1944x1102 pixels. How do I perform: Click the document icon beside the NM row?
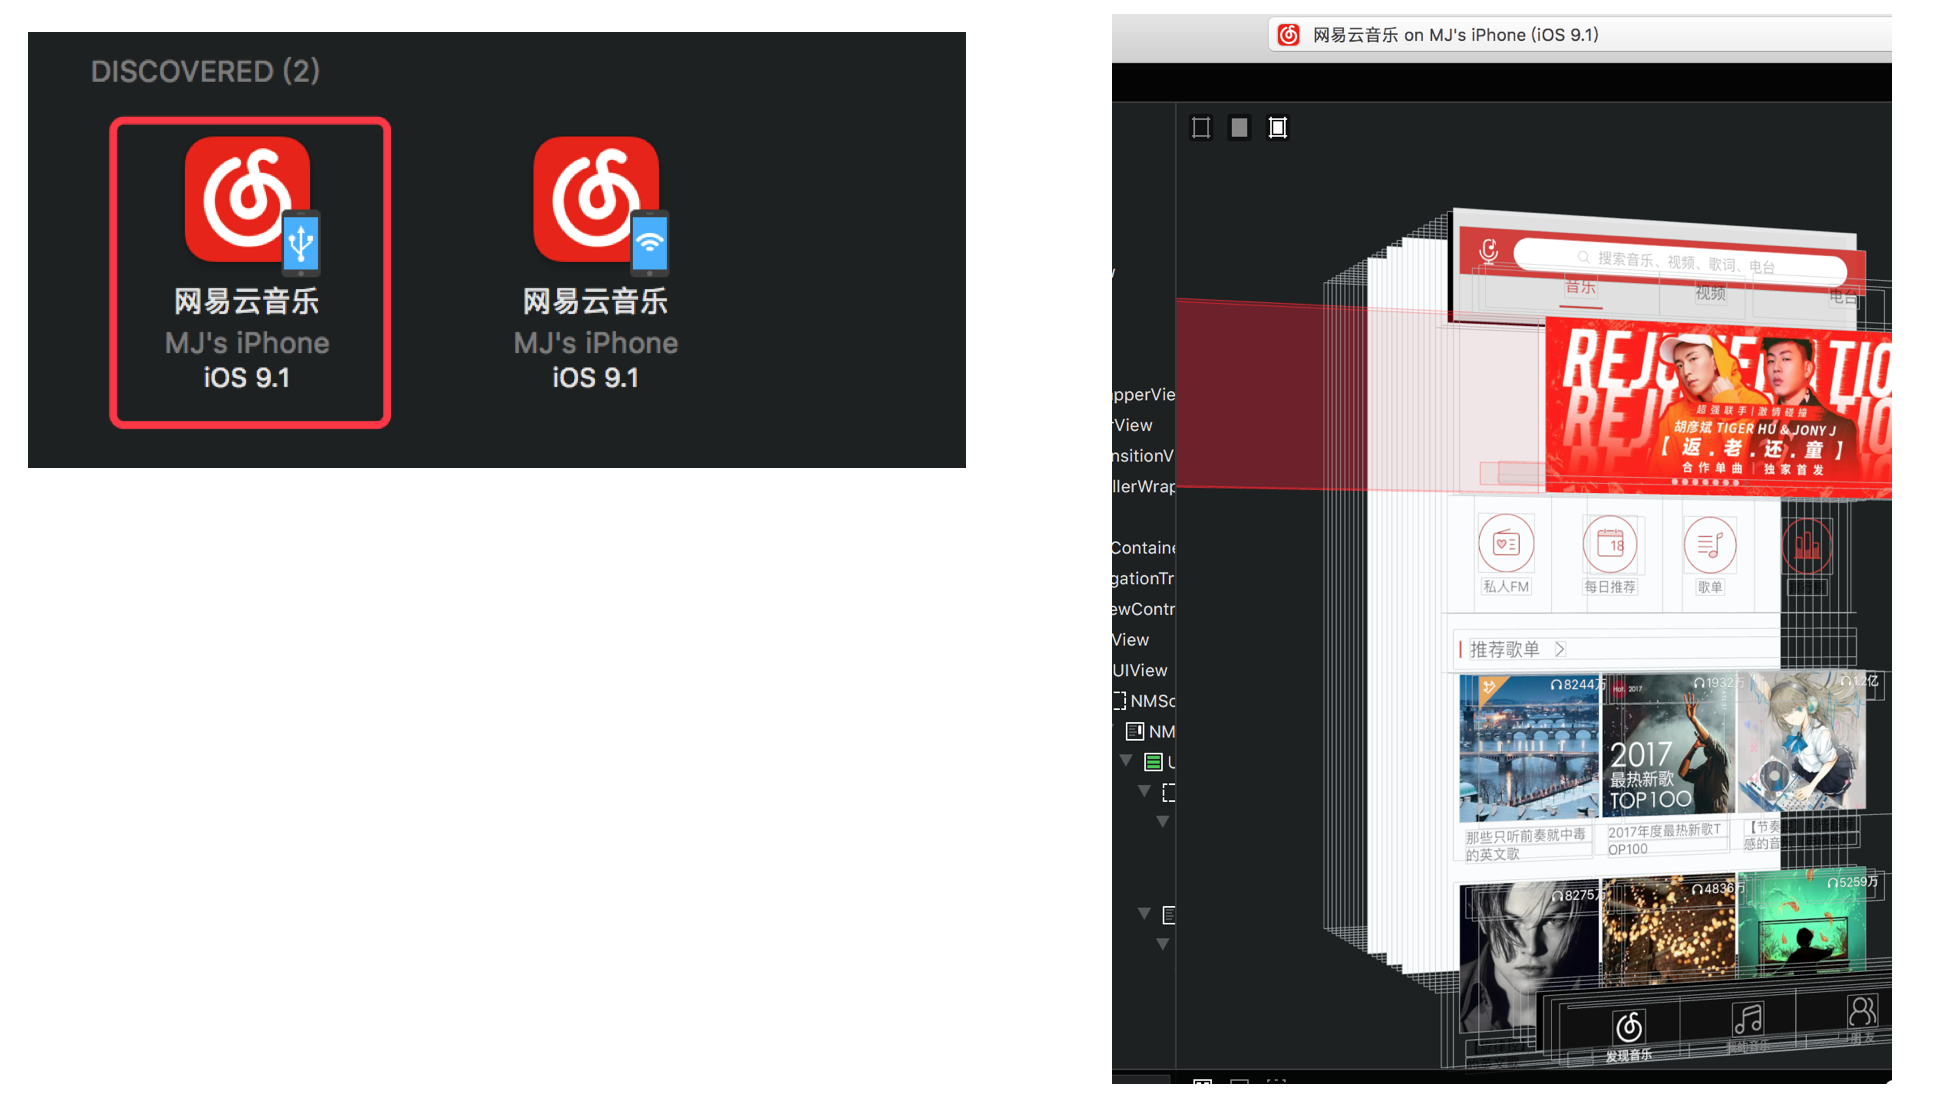click(1135, 731)
